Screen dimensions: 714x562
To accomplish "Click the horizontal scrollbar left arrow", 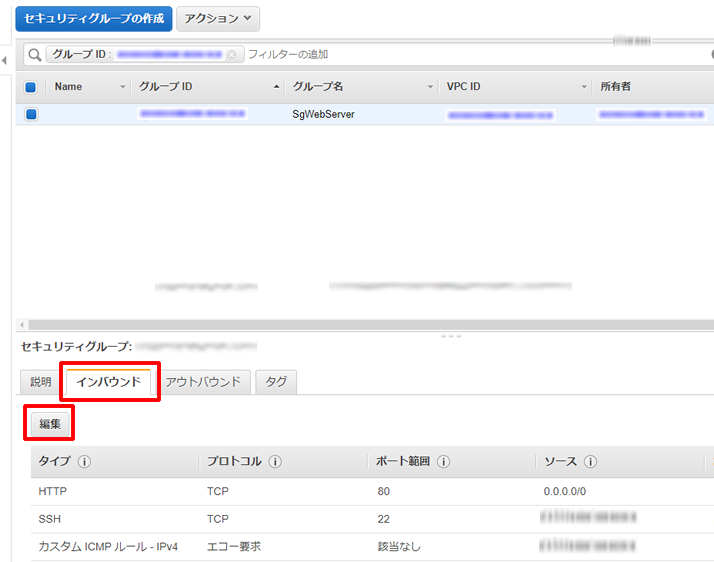I will pos(22,325).
